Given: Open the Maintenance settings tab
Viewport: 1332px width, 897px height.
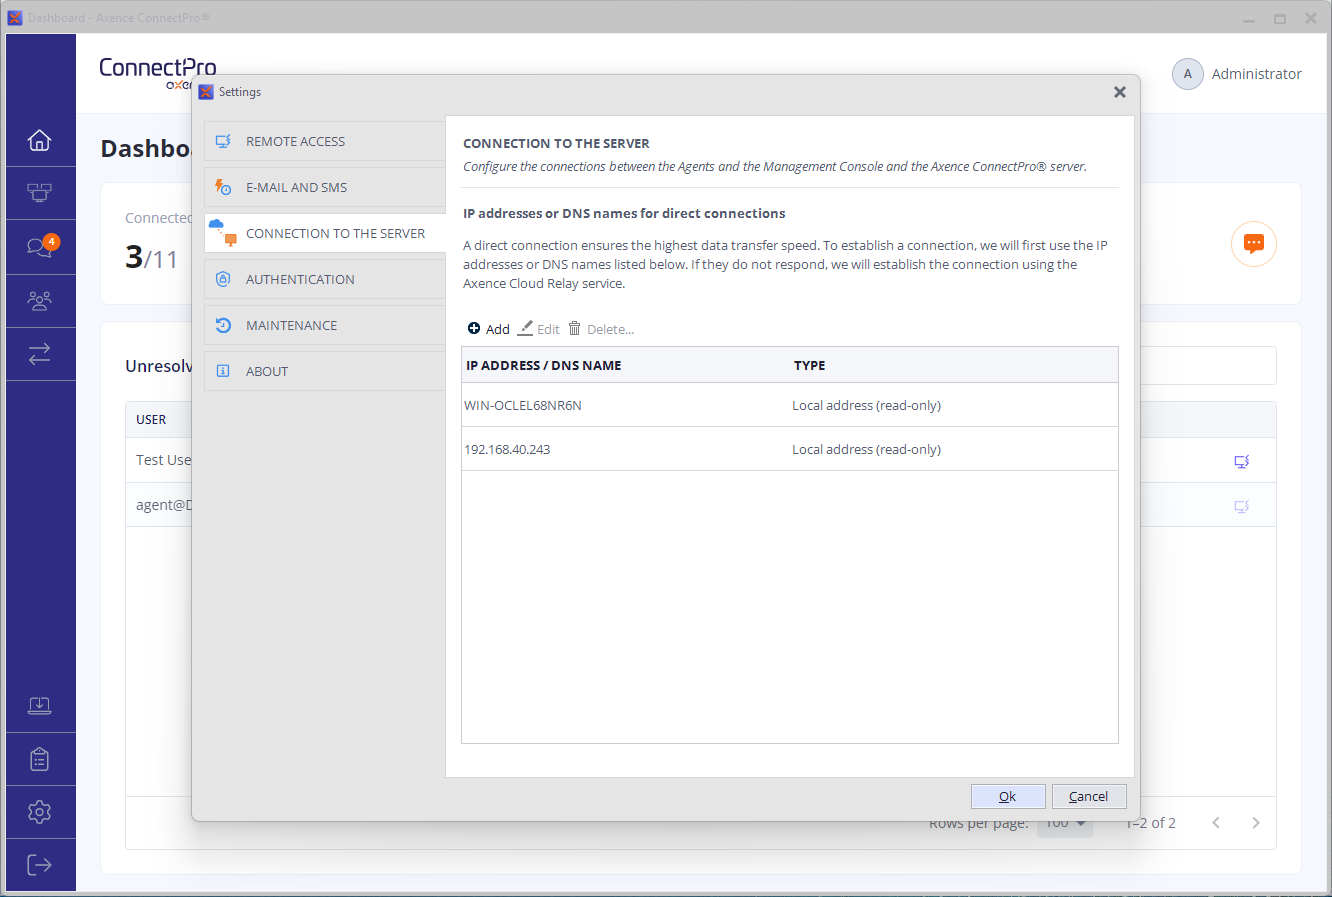Looking at the screenshot, I should pyautogui.click(x=325, y=325).
